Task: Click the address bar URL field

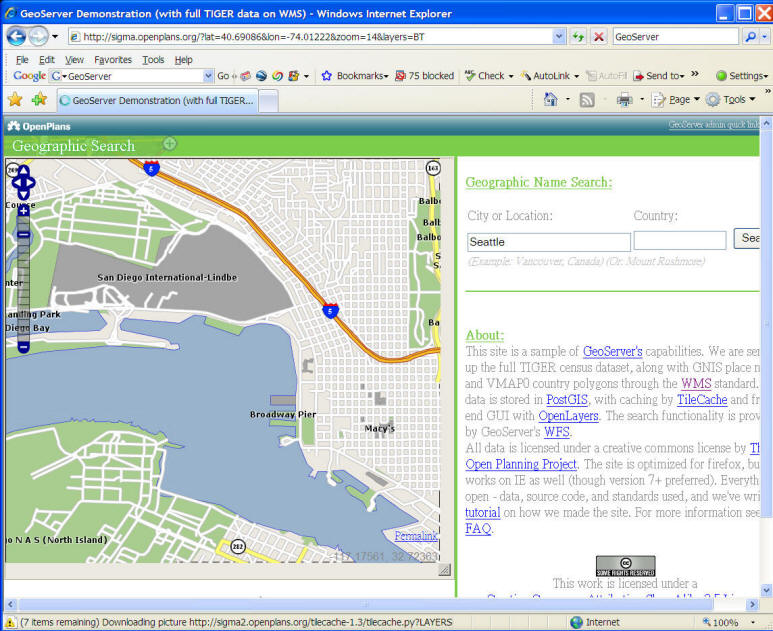Action: pyautogui.click(x=311, y=36)
